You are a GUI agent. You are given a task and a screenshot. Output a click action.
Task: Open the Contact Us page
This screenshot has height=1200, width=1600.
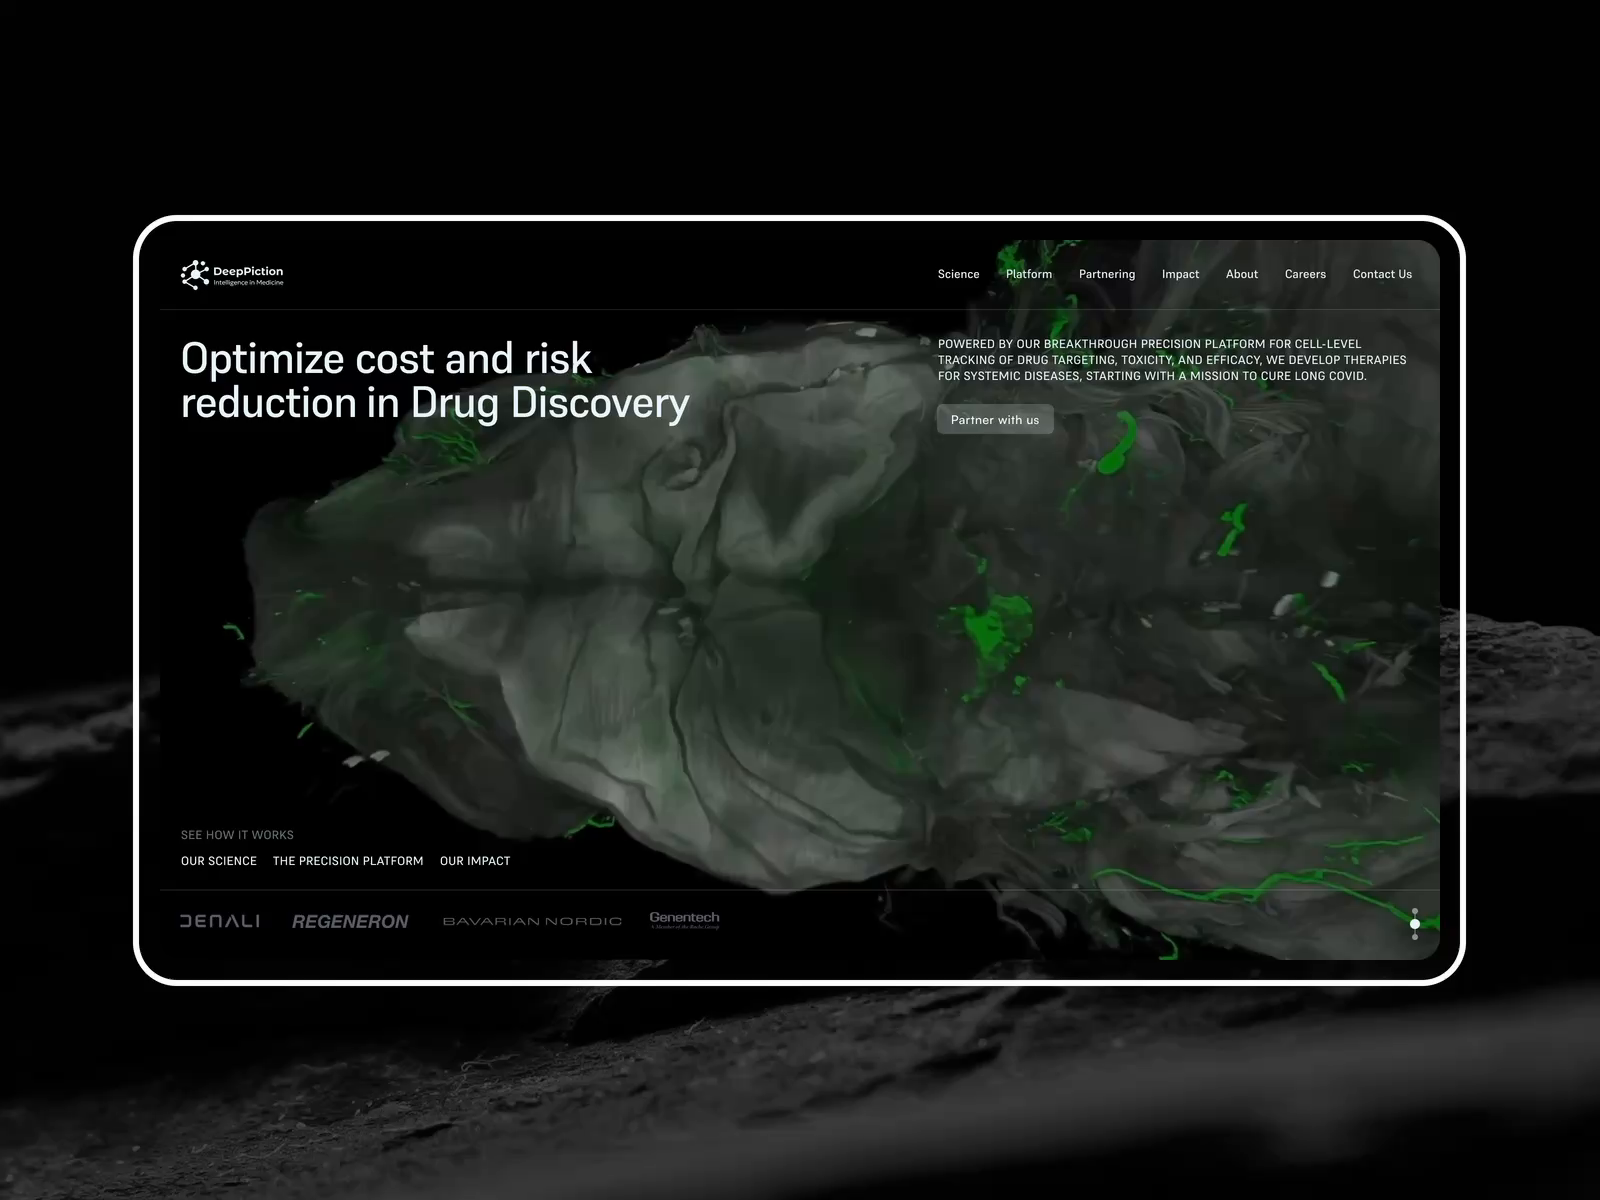1382,274
